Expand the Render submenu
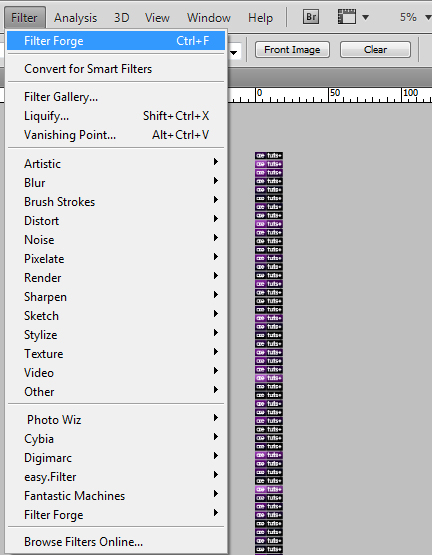432x555 pixels. (x=116, y=278)
